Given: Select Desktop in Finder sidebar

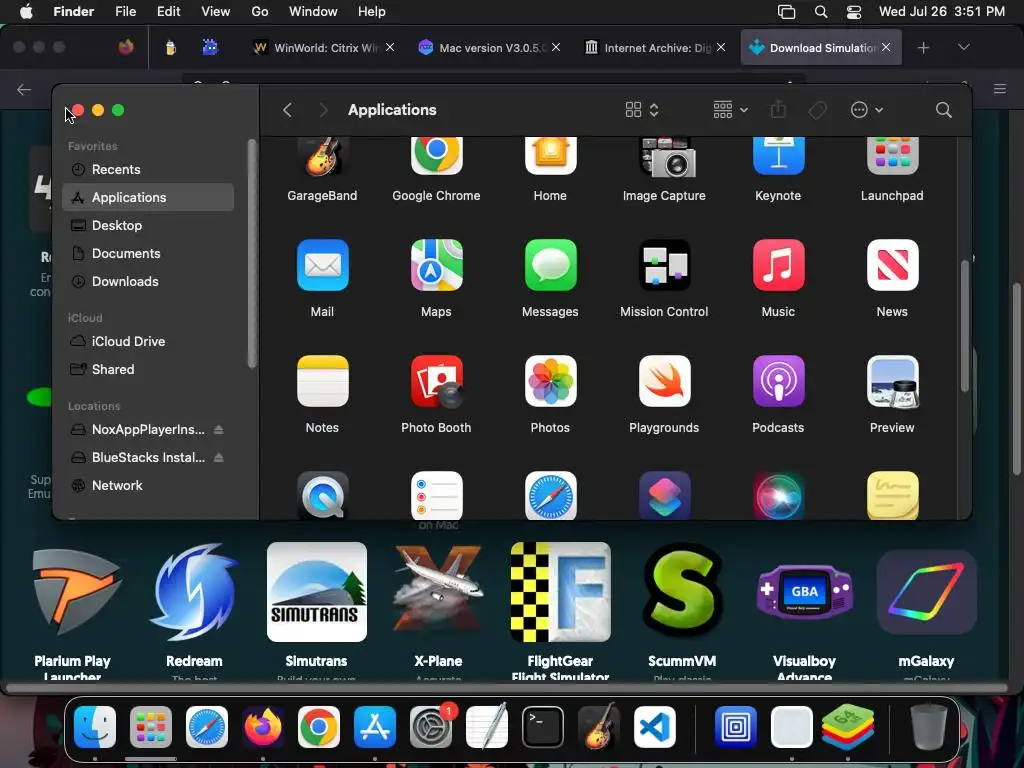Looking at the screenshot, I should pyautogui.click(x=148, y=225).
